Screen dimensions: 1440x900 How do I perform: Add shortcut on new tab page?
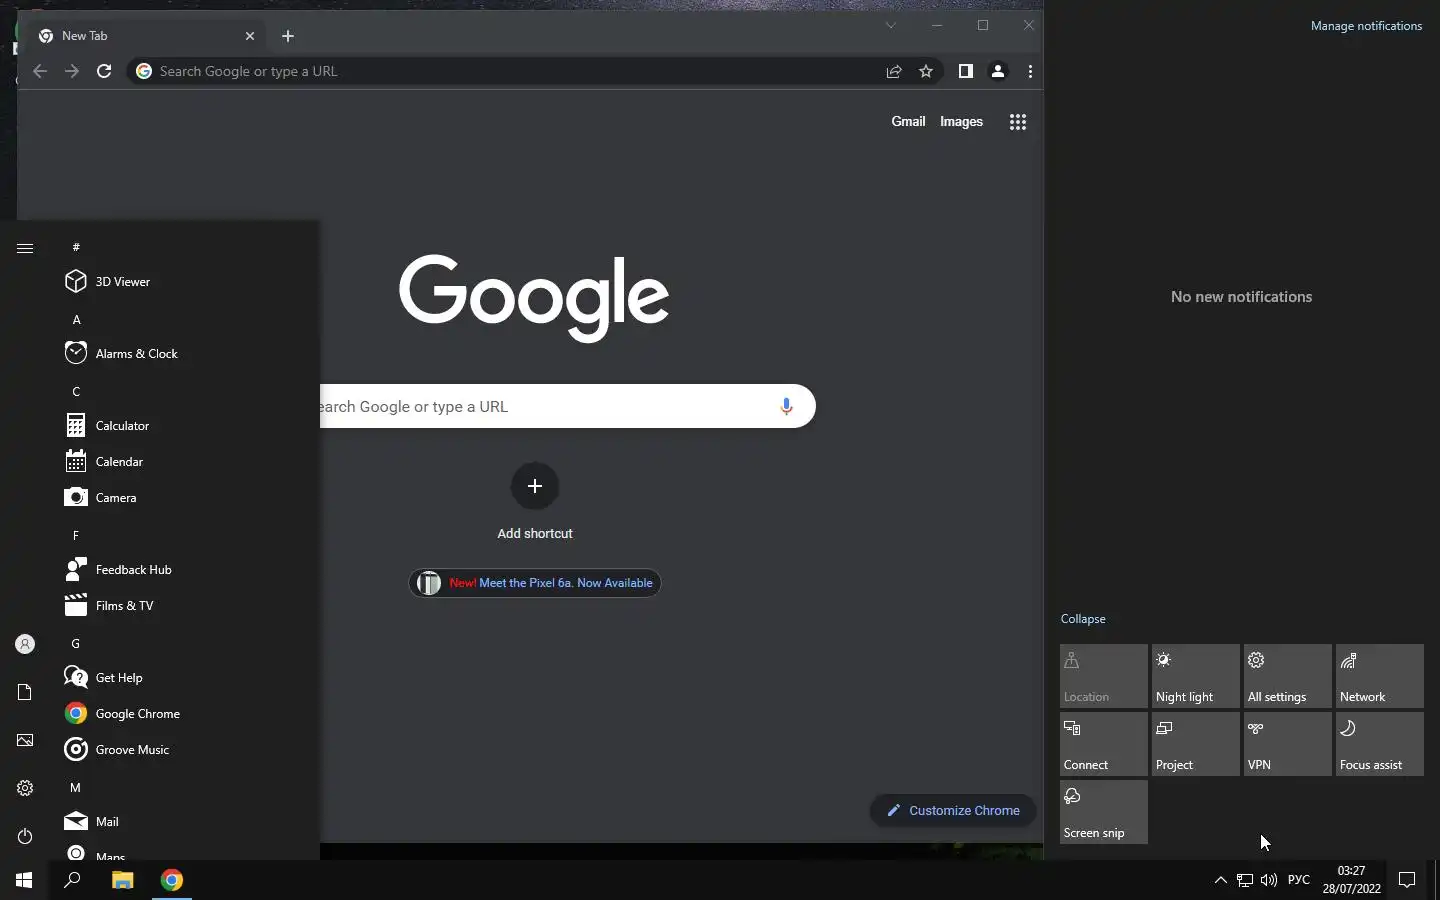535,502
